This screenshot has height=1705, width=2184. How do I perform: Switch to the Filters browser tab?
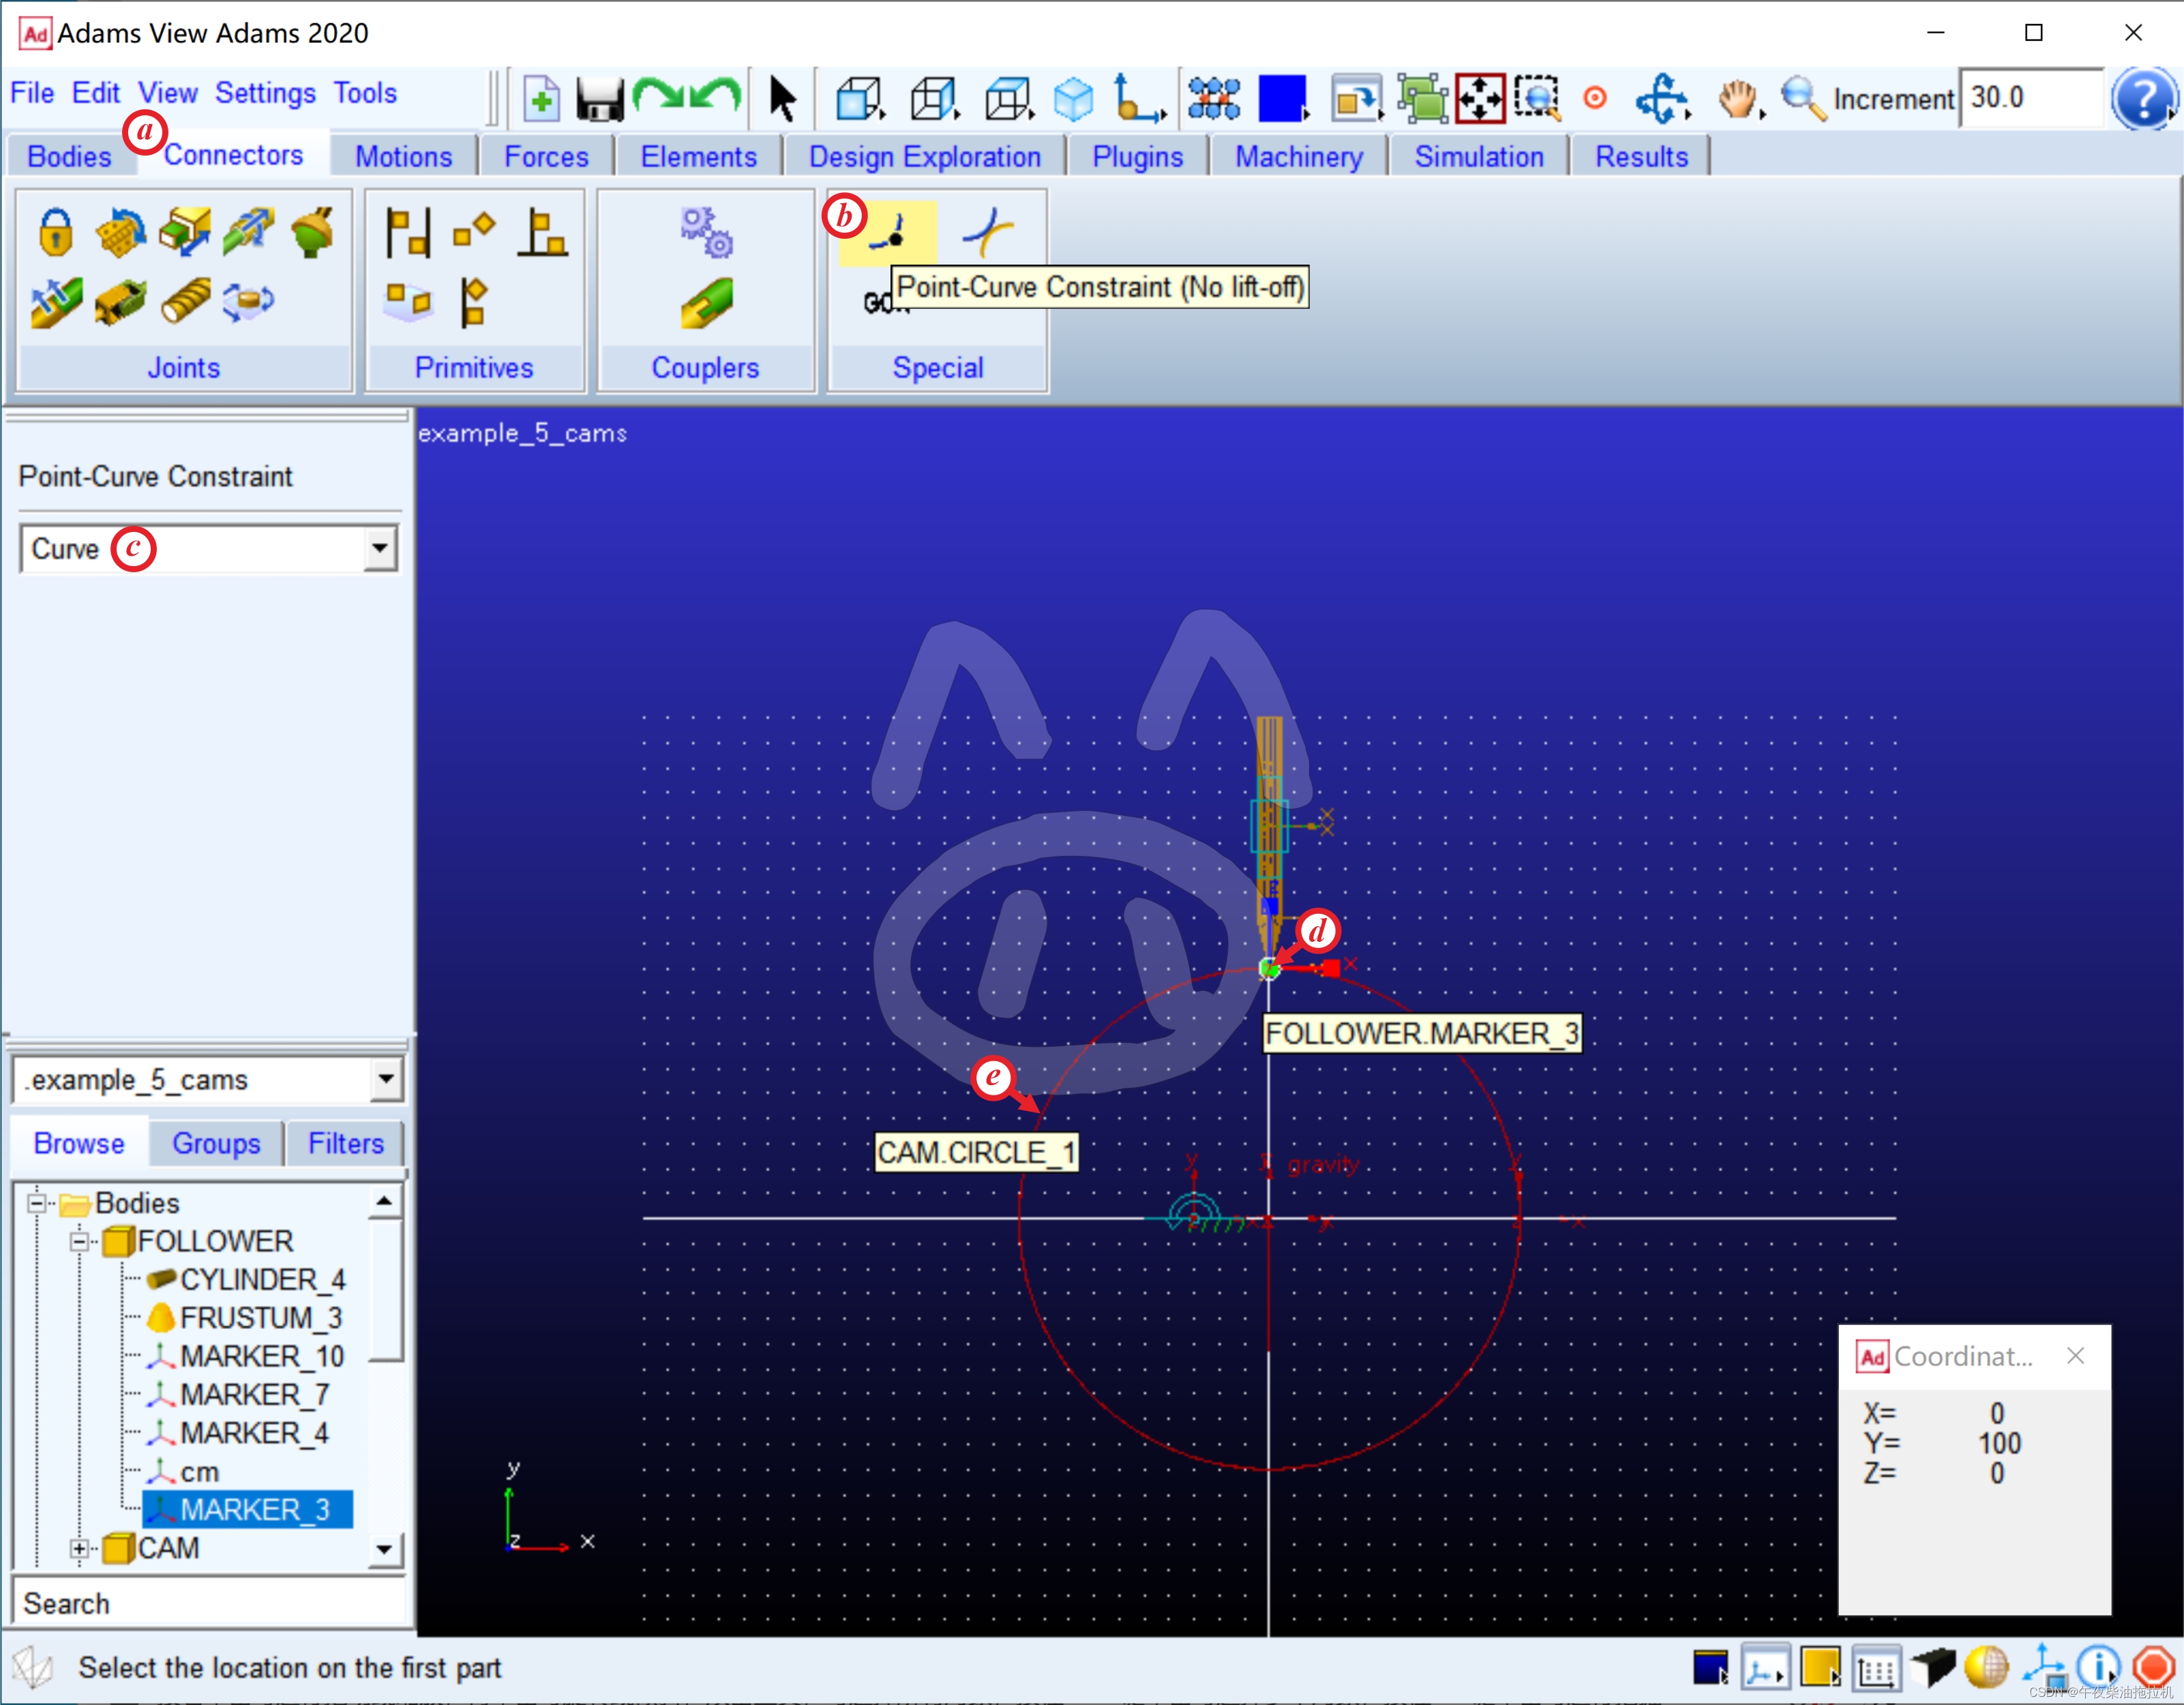345,1143
